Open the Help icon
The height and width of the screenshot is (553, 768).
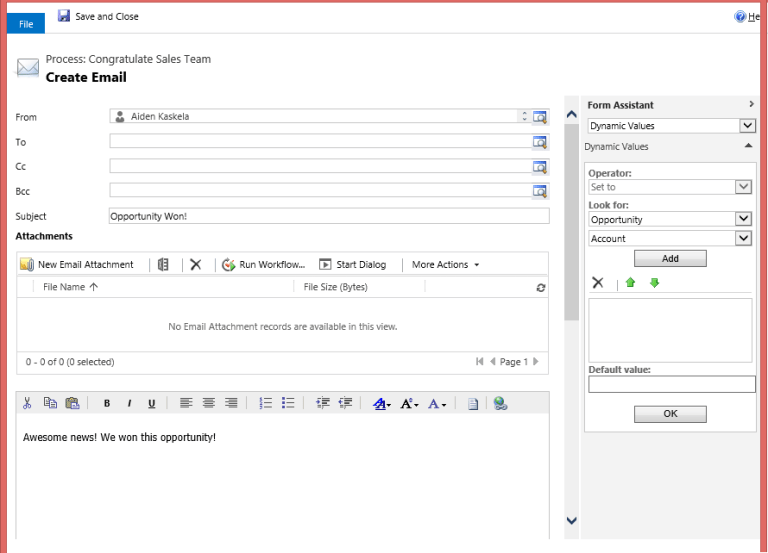(x=740, y=17)
